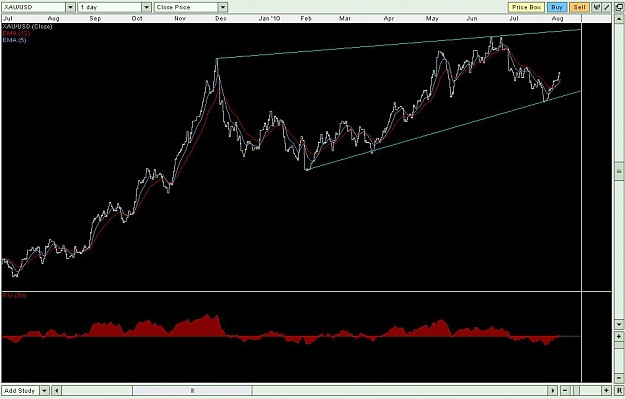Open the XAU/USD symbol dropdown arrow
625x399 pixels.
pyautogui.click(x=70, y=7)
